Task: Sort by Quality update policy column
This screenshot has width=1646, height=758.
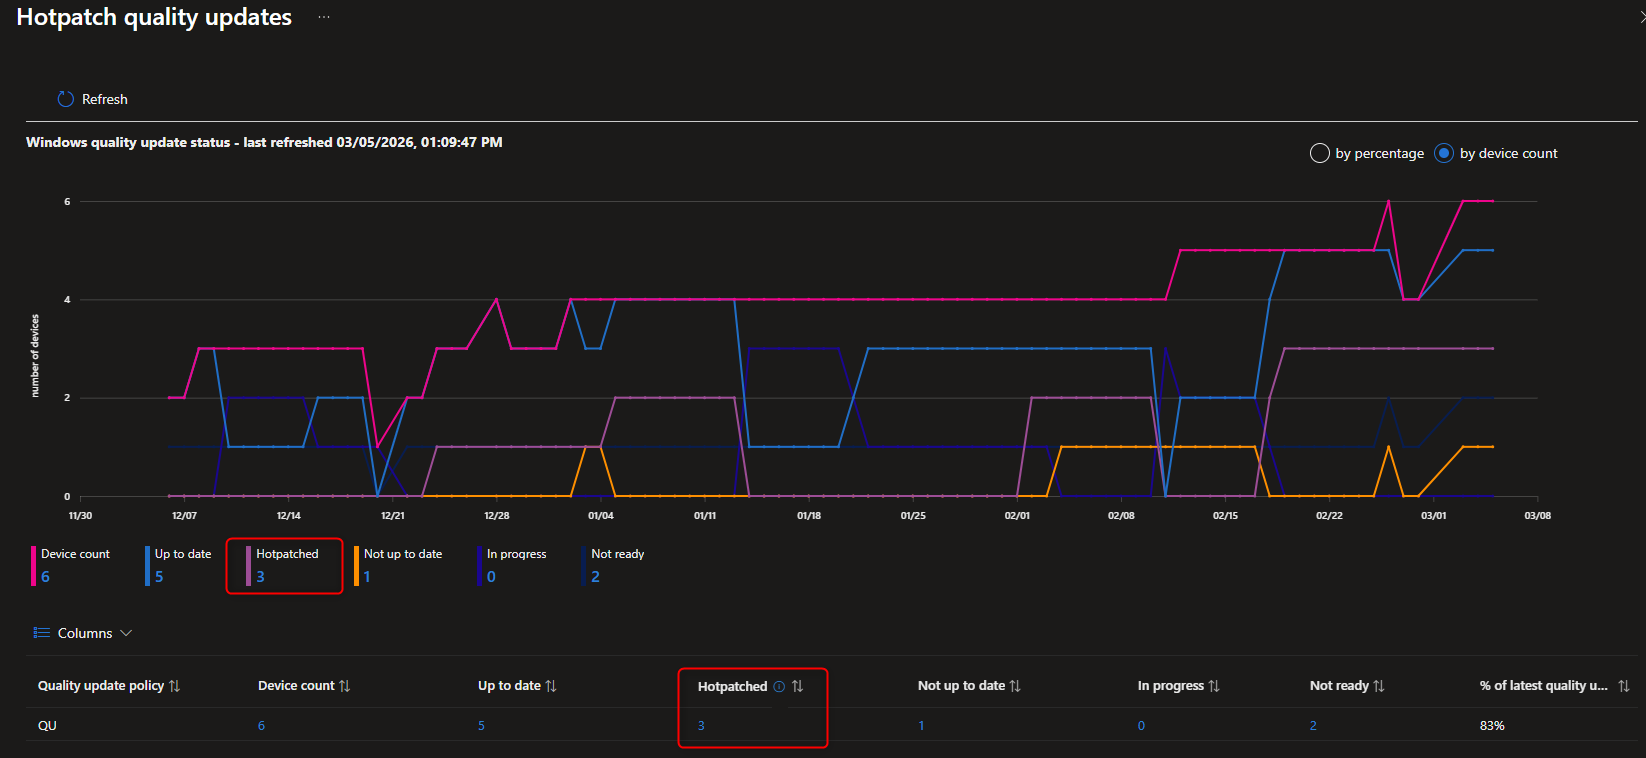Action: click(x=175, y=686)
